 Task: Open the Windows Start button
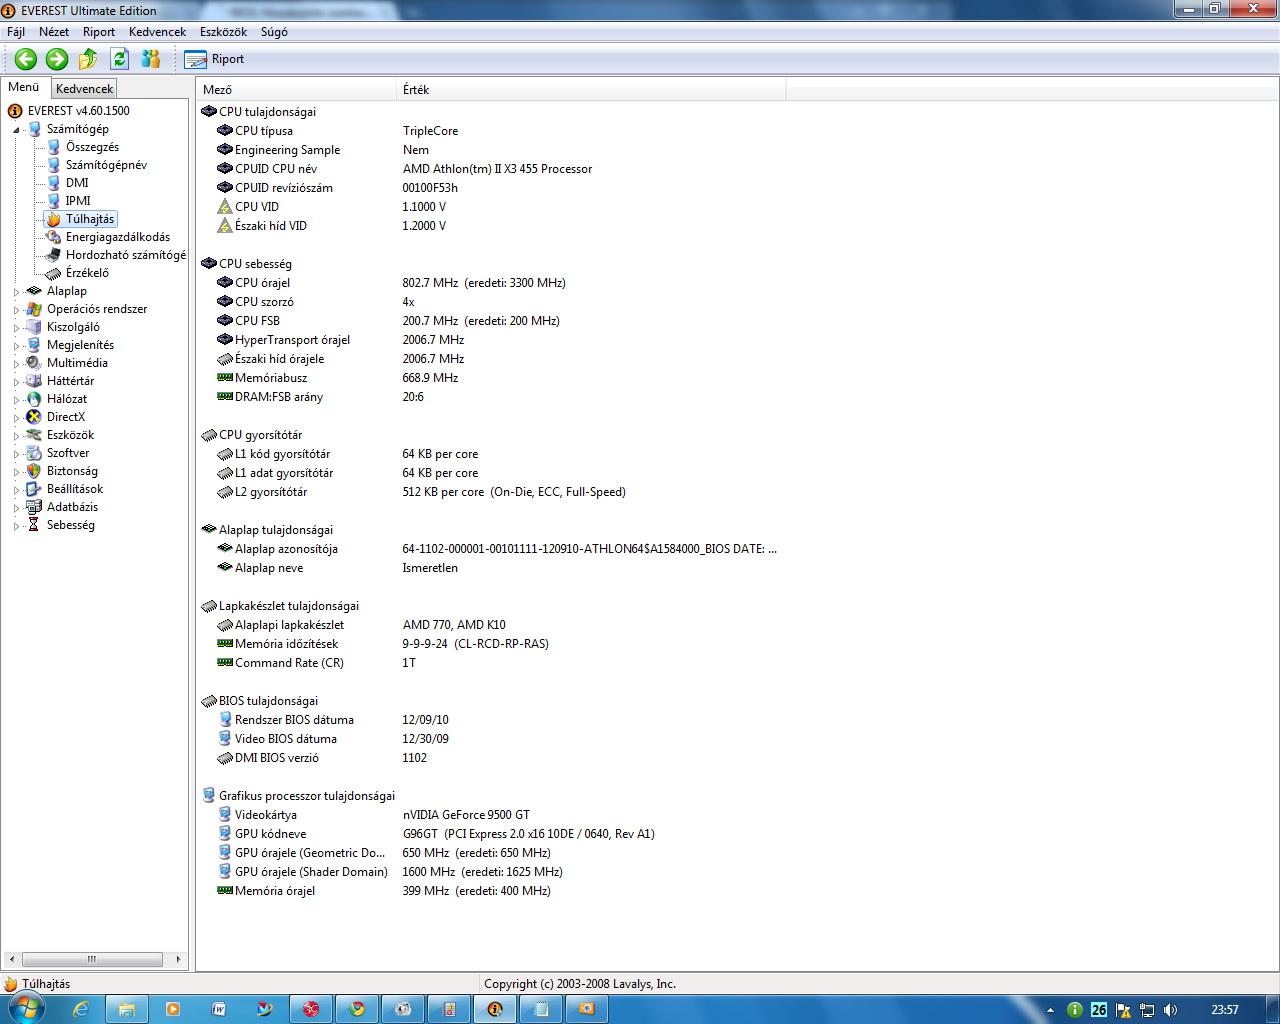coord(24,1008)
